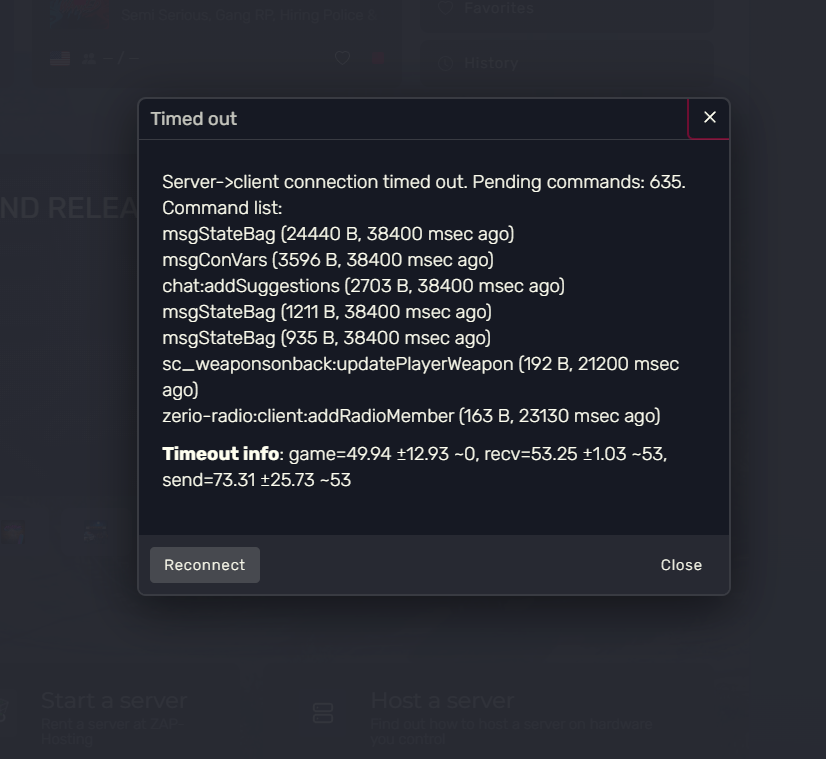Dismiss the dialog using the Close button
826x759 pixels.
click(681, 565)
